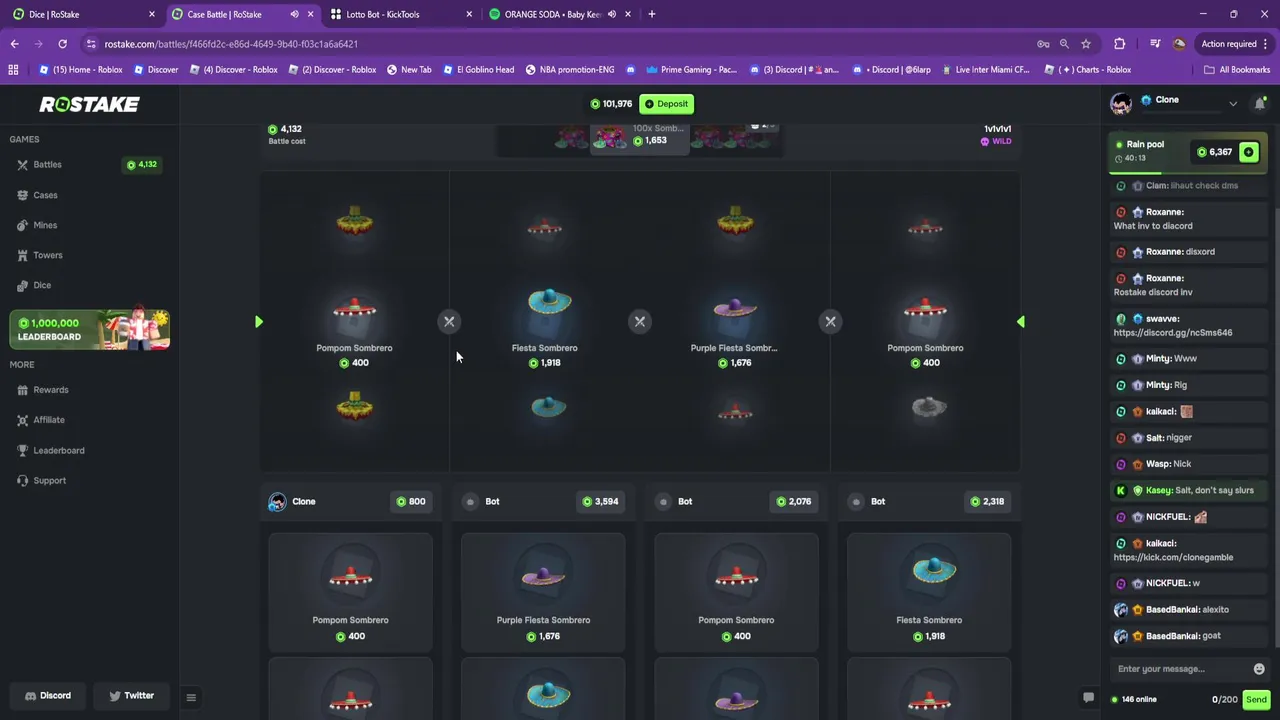This screenshot has width=1280, height=720.
Task: Open the Rewards page
Action: (50, 390)
